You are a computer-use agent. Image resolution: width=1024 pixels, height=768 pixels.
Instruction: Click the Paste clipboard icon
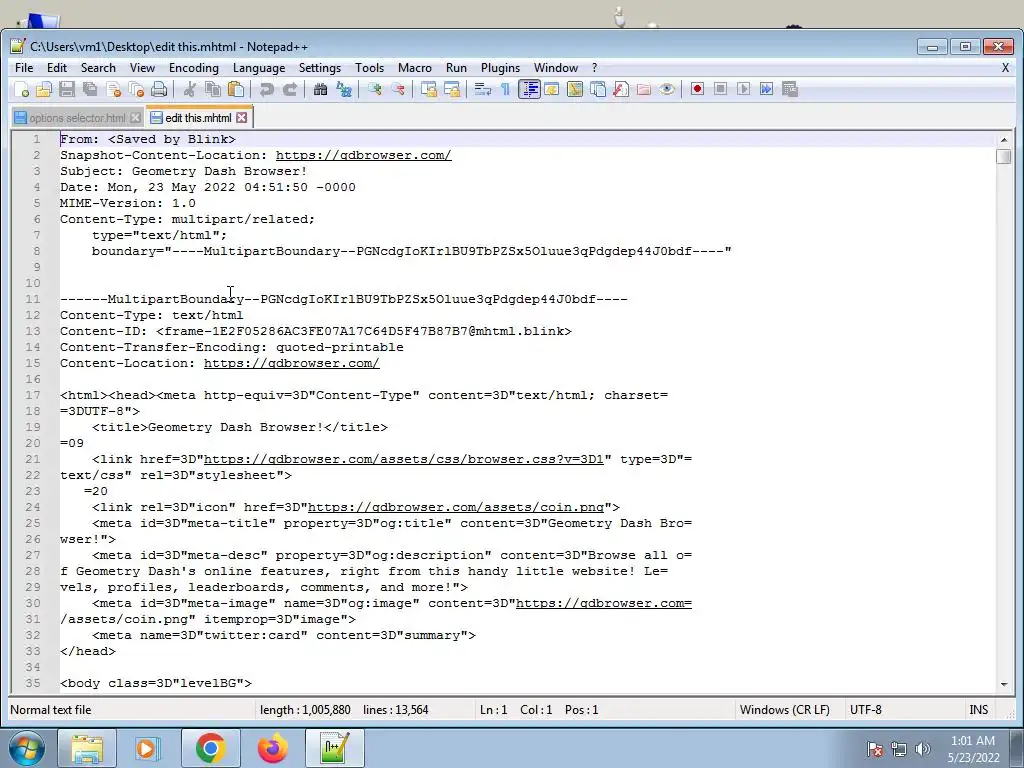pyautogui.click(x=236, y=89)
